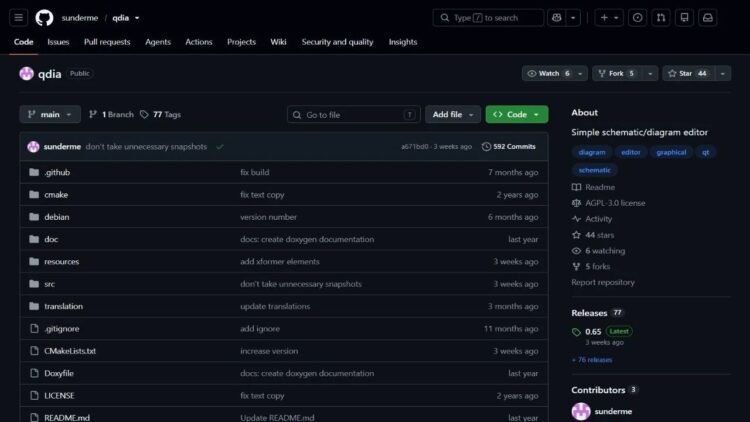This screenshot has height=422, width=750.
Task: Star the qdia repository
Action: point(688,74)
